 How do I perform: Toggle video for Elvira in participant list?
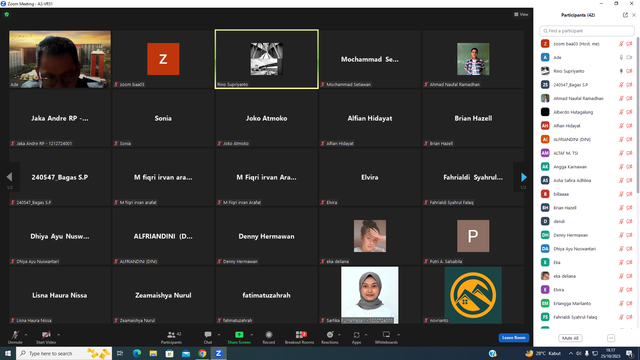tap(629, 290)
